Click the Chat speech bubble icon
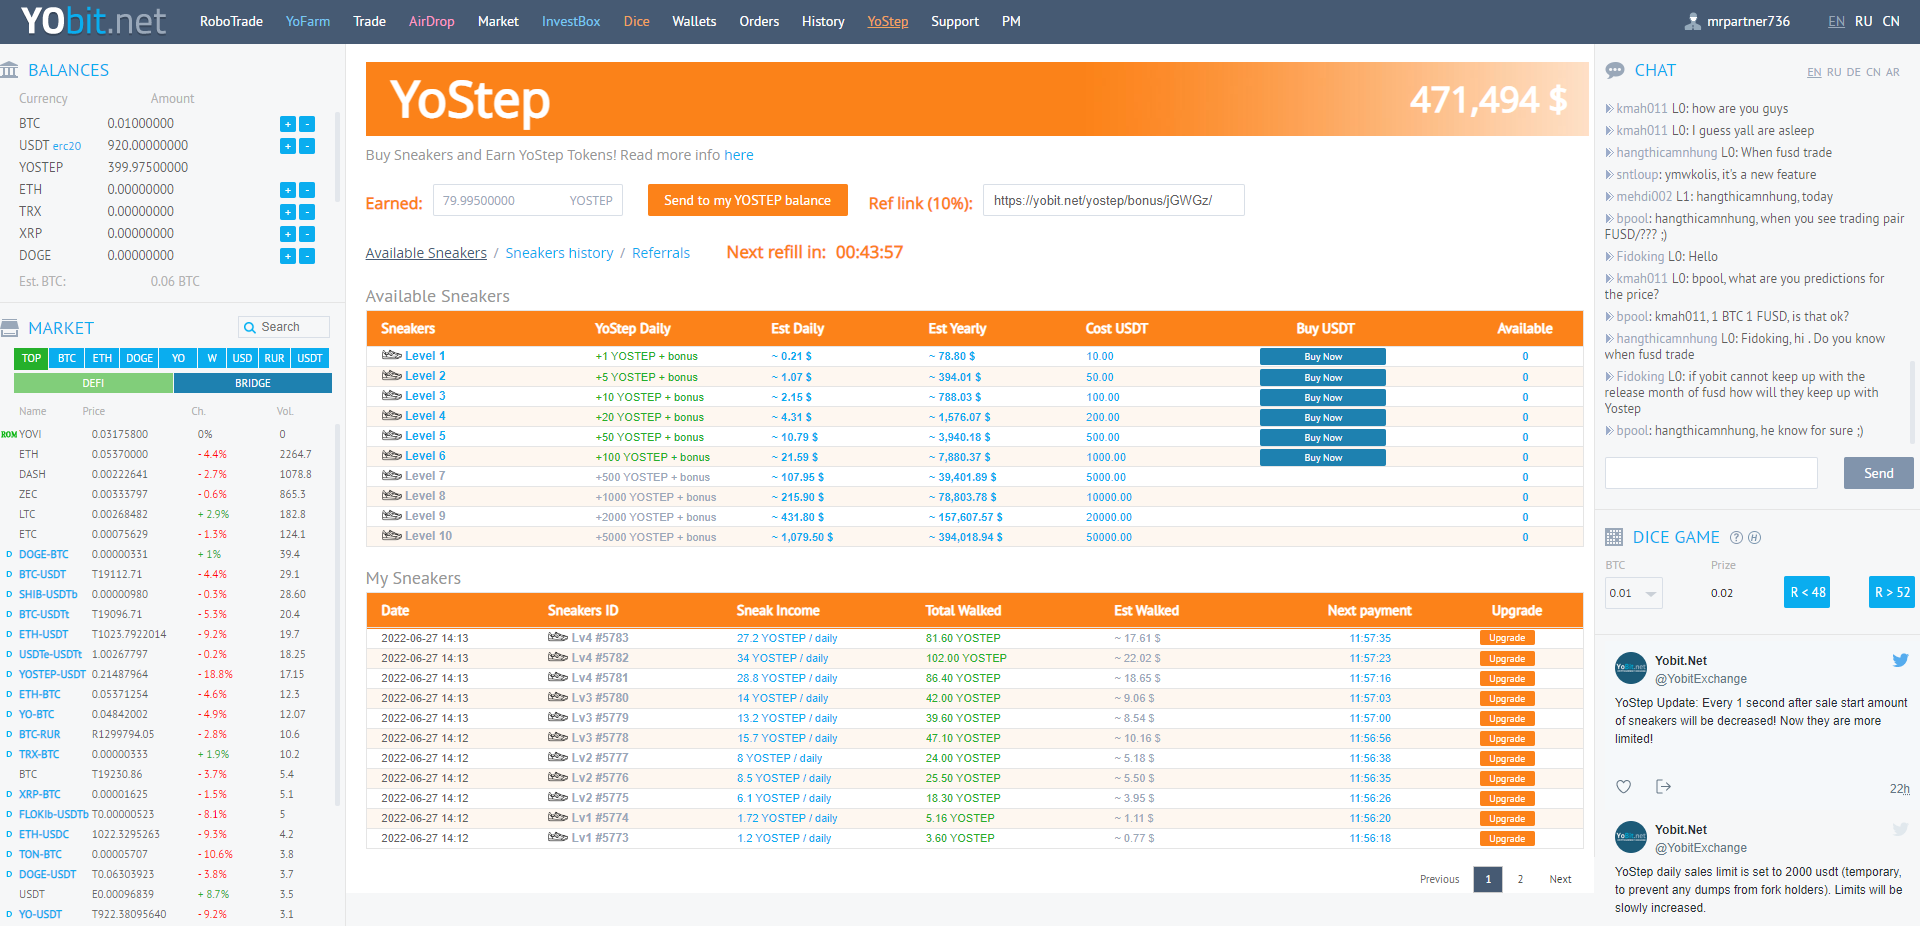This screenshot has width=1920, height=926. pyautogui.click(x=1615, y=70)
